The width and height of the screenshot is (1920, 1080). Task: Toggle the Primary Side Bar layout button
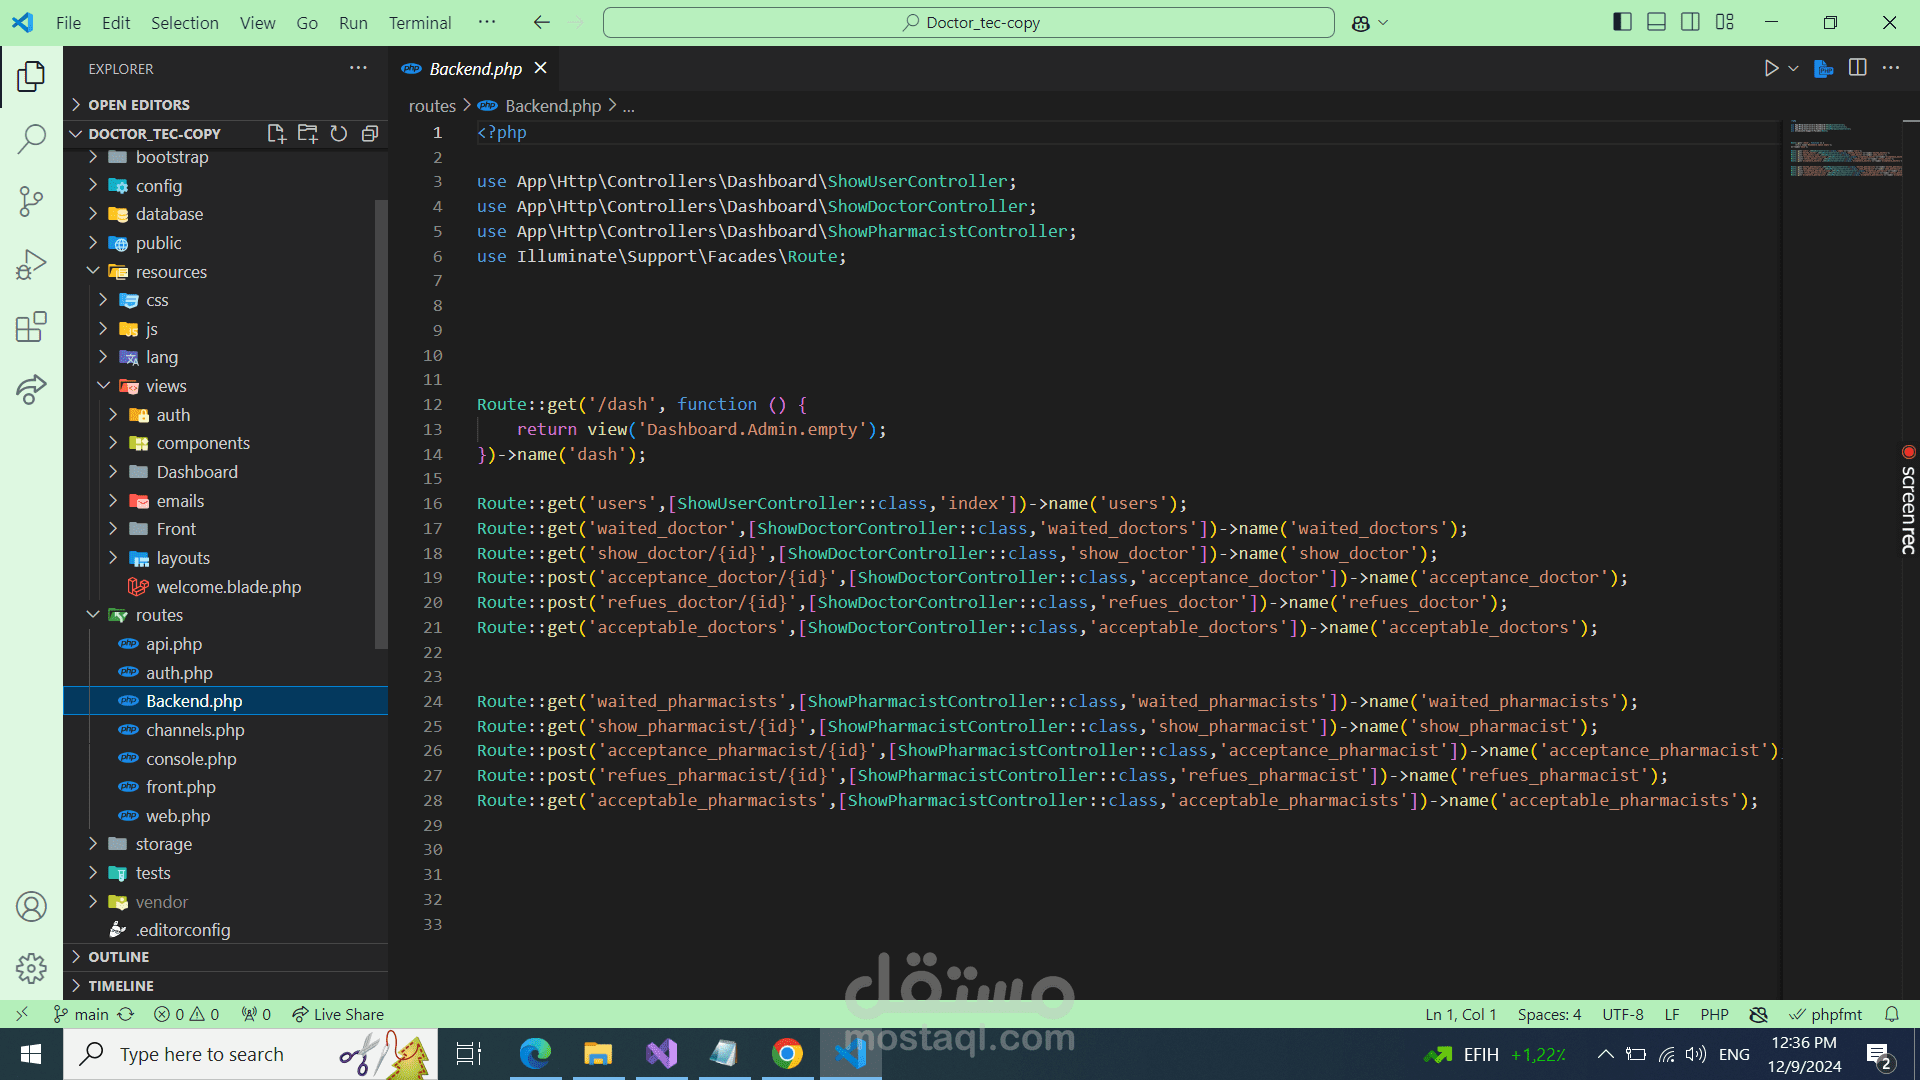(x=1622, y=22)
